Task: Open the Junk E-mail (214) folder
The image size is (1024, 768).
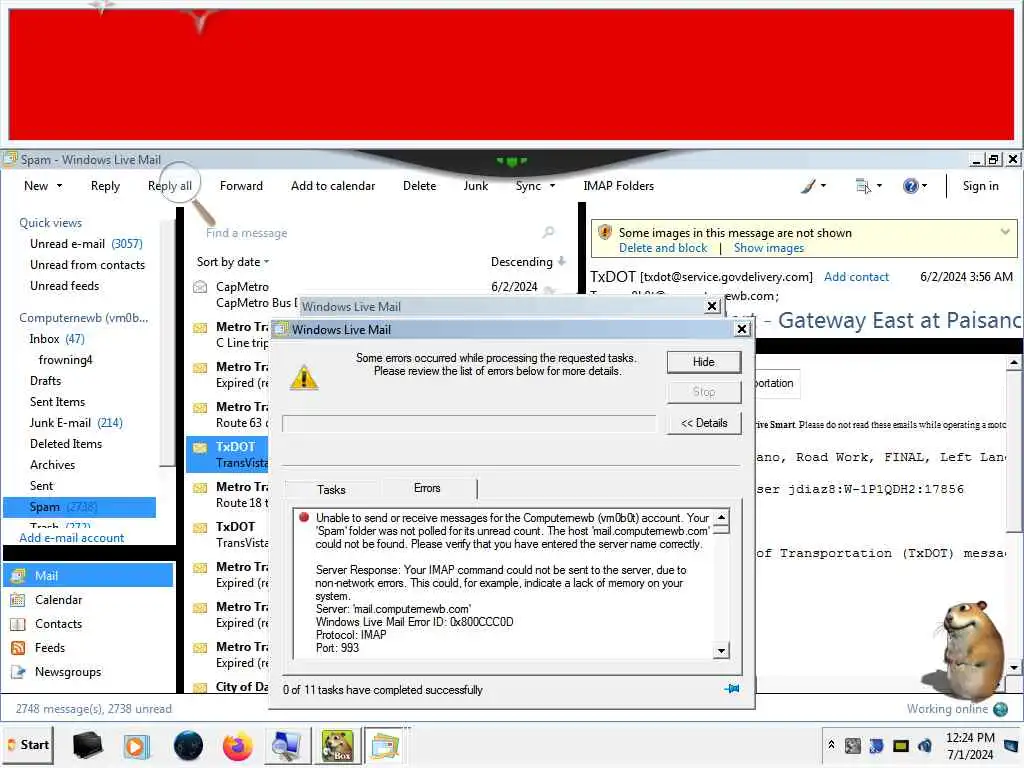Action: coord(76,423)
